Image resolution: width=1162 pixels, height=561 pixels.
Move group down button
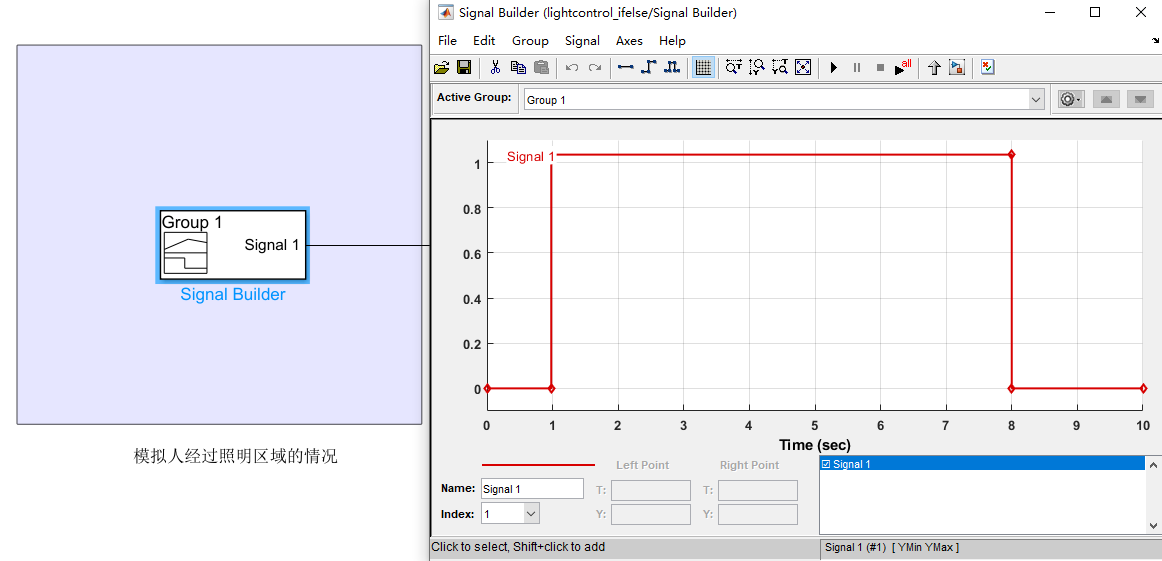[x=1141, y=99]
